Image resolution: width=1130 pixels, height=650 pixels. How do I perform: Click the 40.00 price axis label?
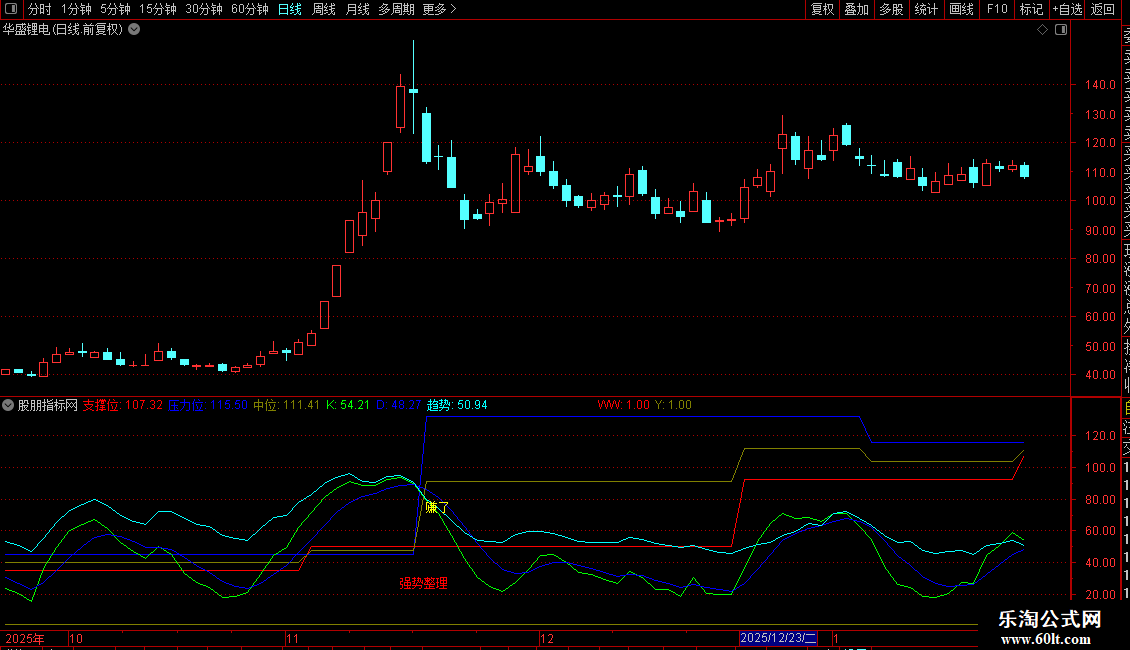tap(1100, 374)
